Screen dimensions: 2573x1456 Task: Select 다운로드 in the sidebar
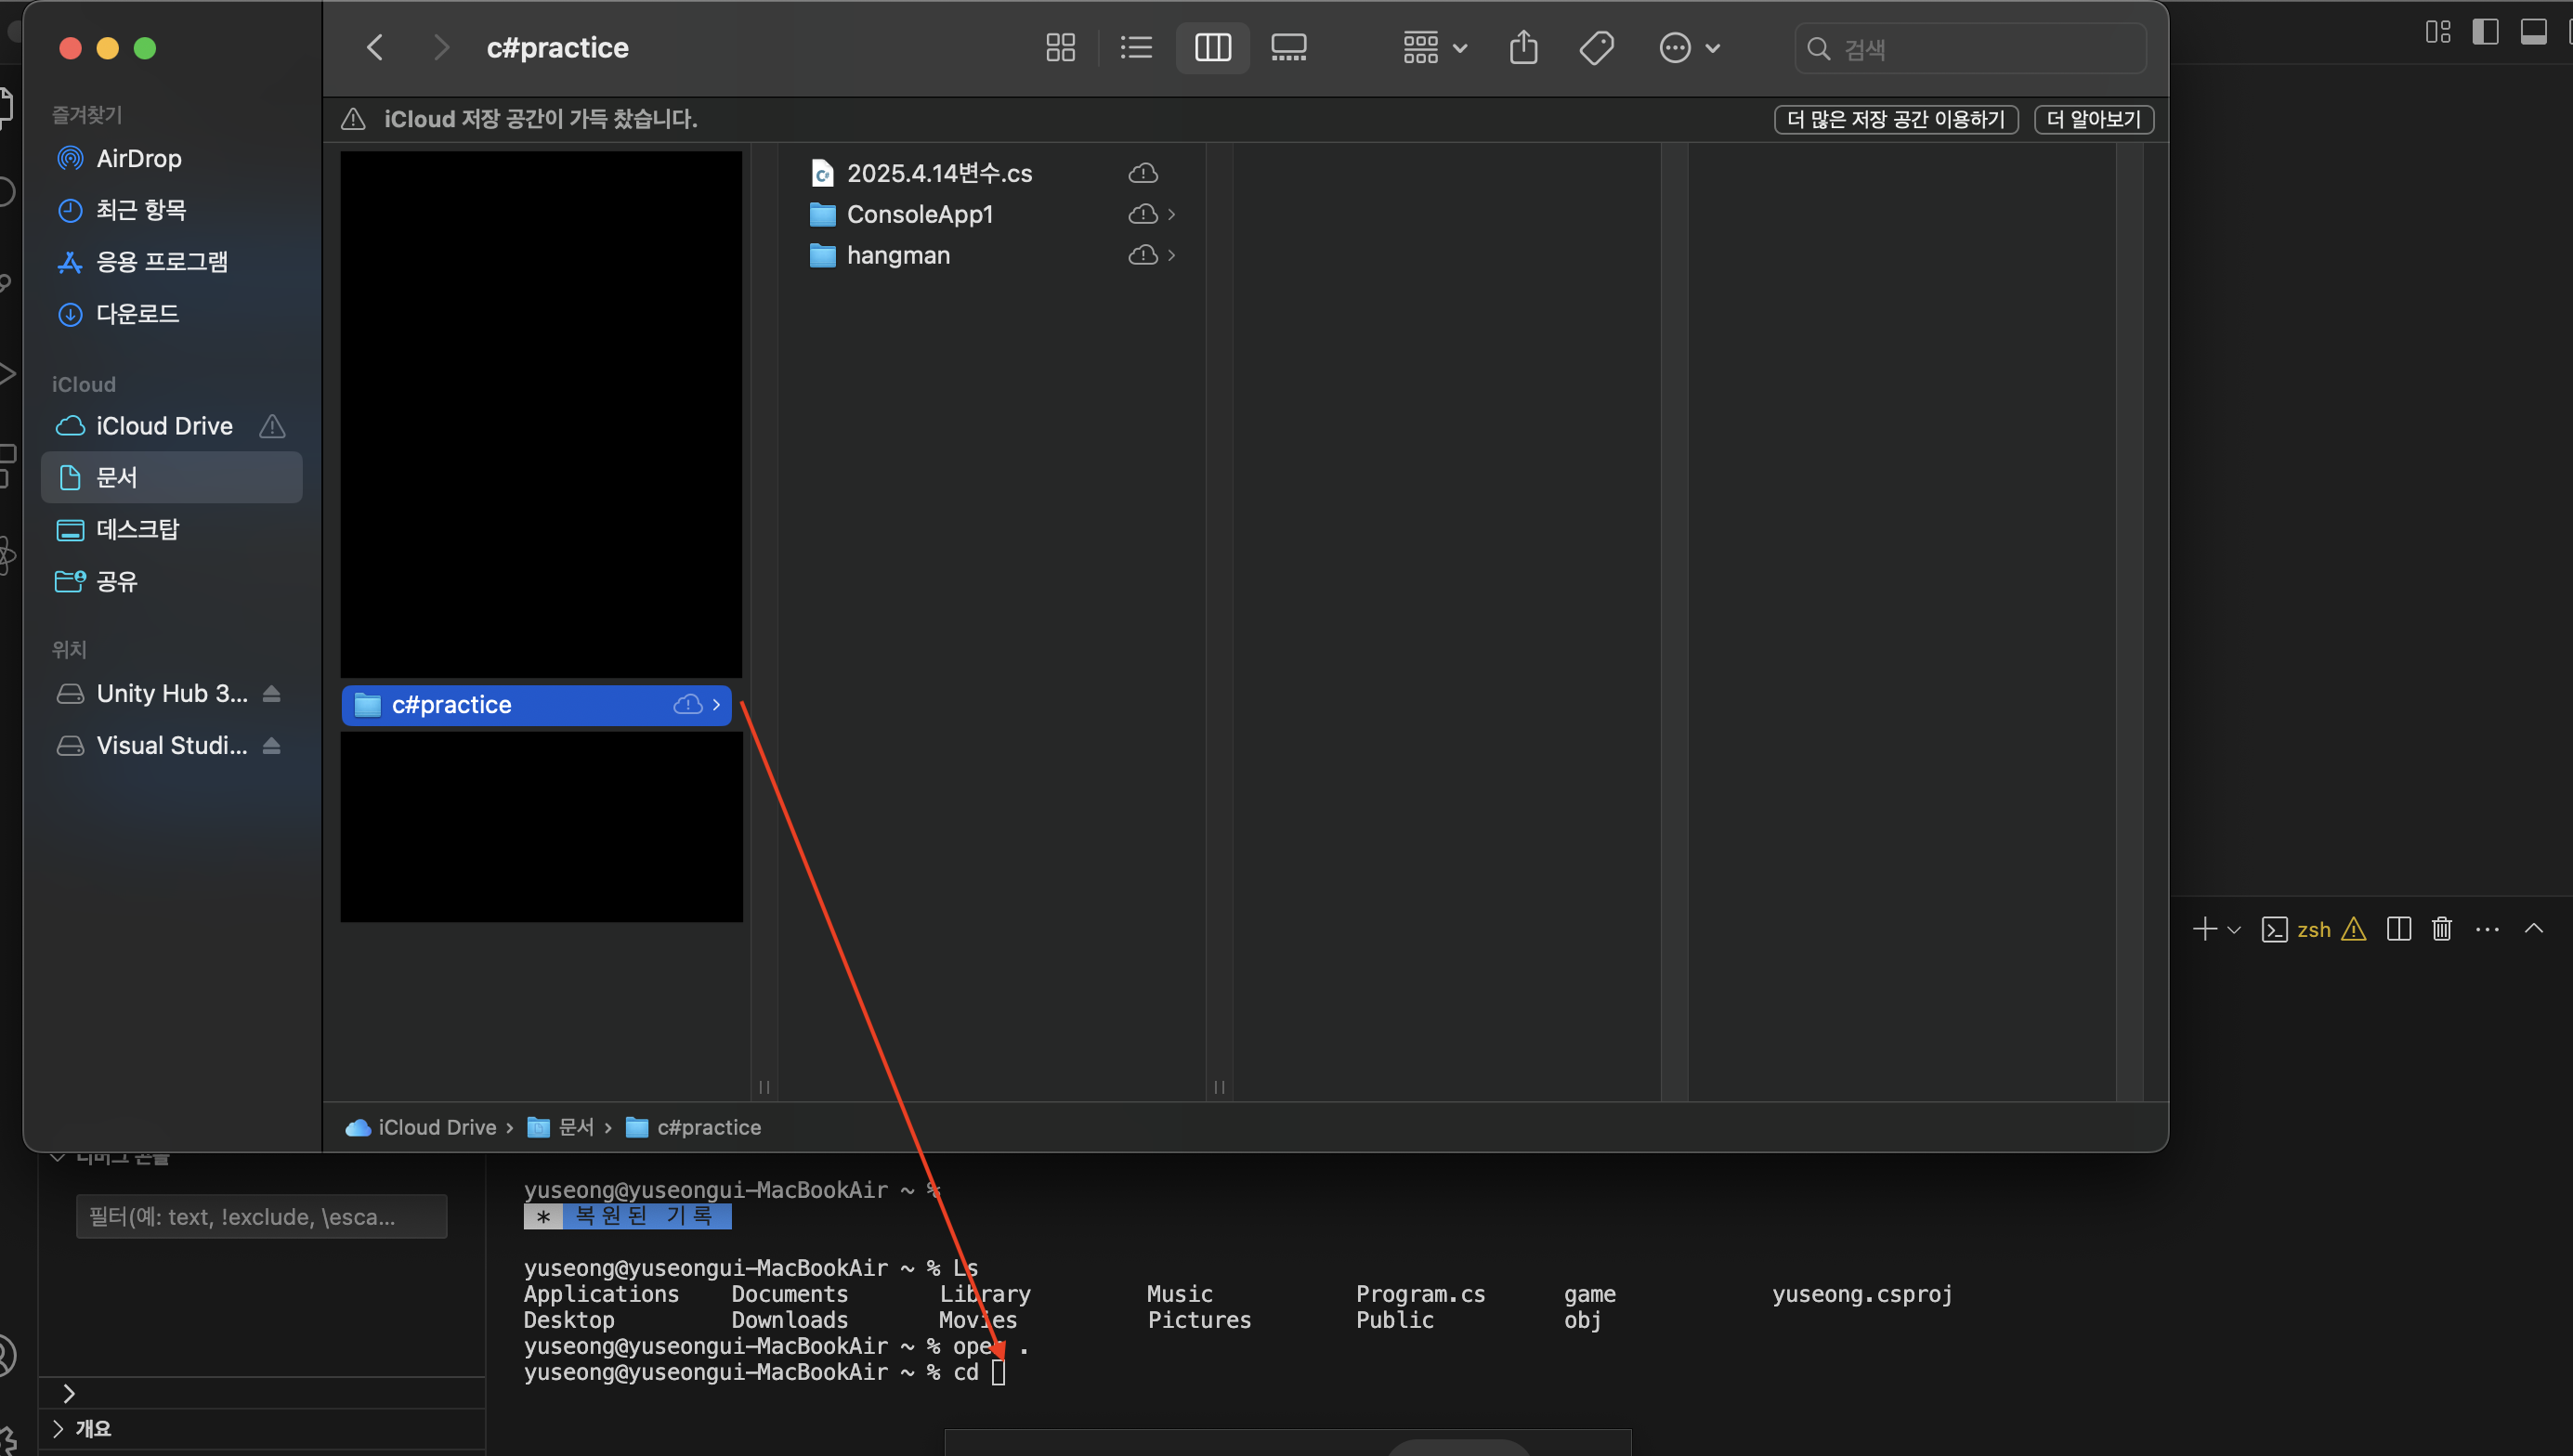137,314
